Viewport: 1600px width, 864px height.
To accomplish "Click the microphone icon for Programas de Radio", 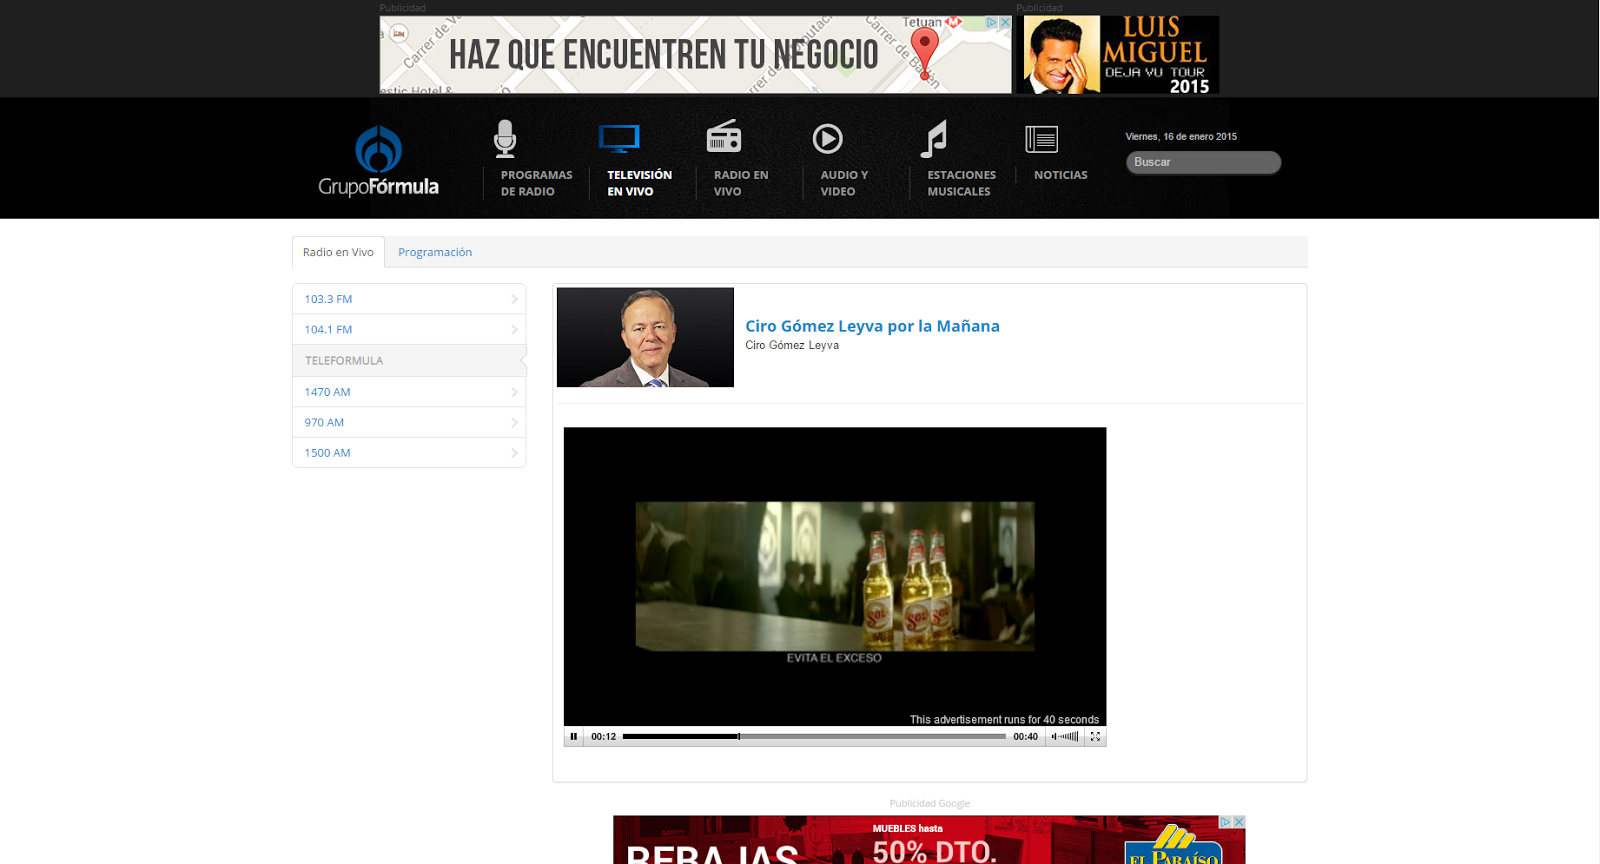I will [505, 139].
